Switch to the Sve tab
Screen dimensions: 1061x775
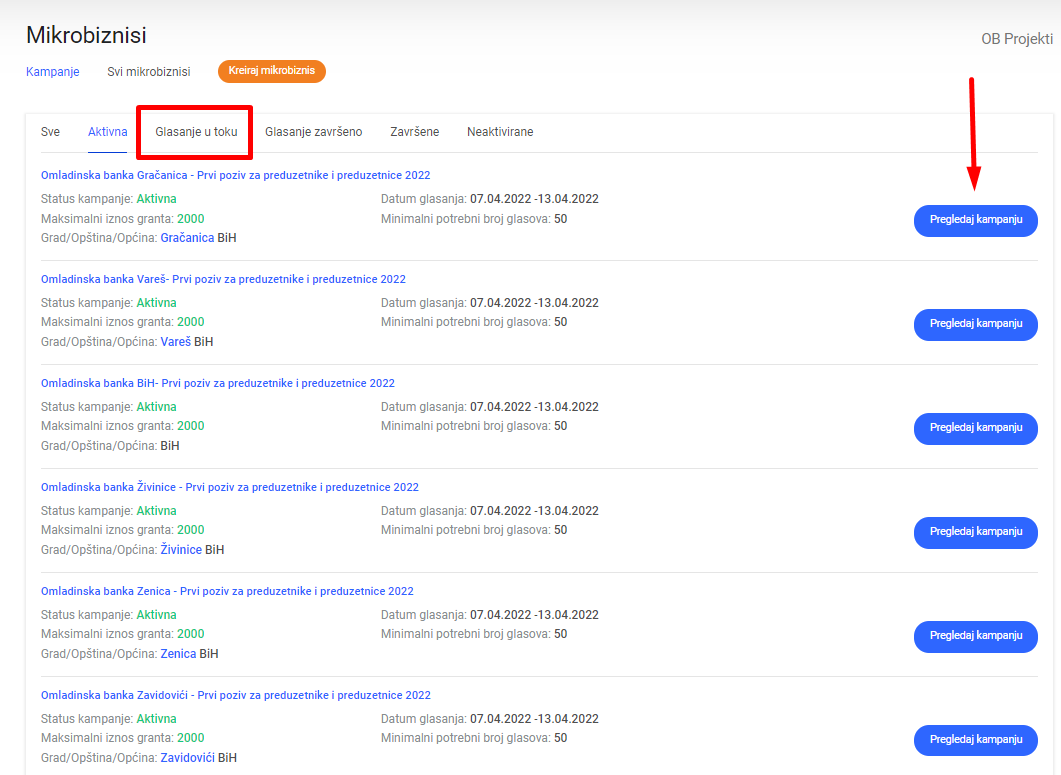click(50, 132)
